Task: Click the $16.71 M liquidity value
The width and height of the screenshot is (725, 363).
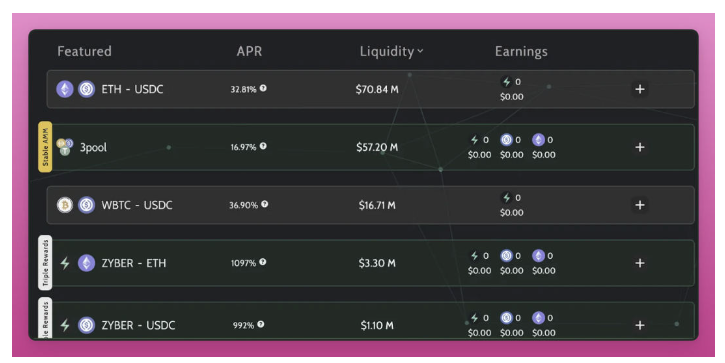Action: (x=377, y=205)
